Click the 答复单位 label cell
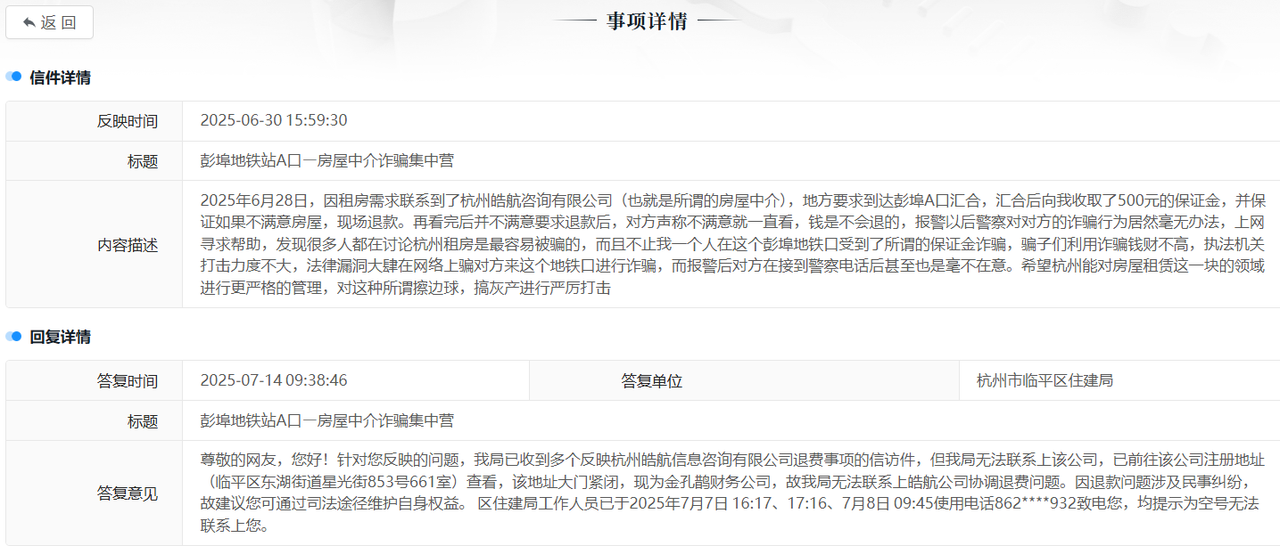 tap(651, 381)
